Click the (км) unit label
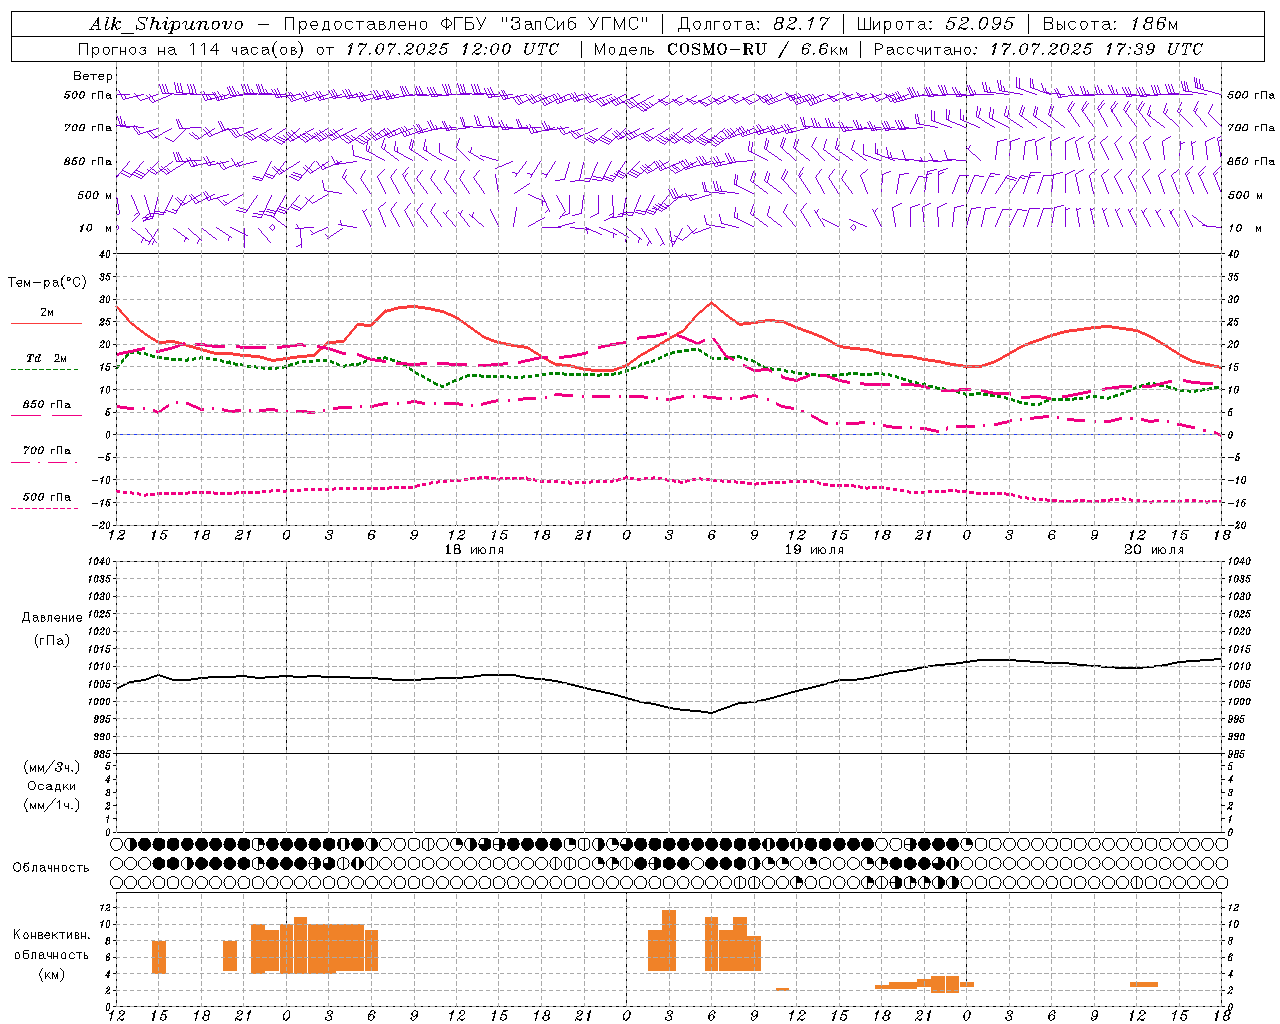1280x1024 pixels. (x=52, y=974)
